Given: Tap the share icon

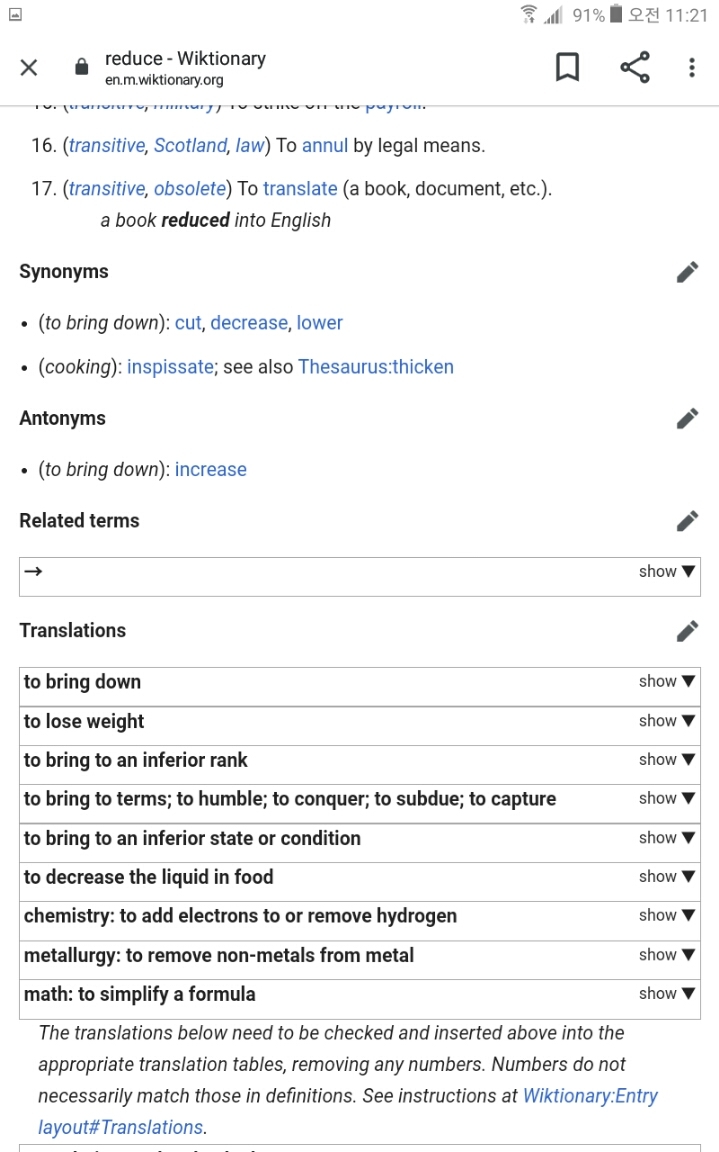Looking at the screenshot, I should coord(634,68).
